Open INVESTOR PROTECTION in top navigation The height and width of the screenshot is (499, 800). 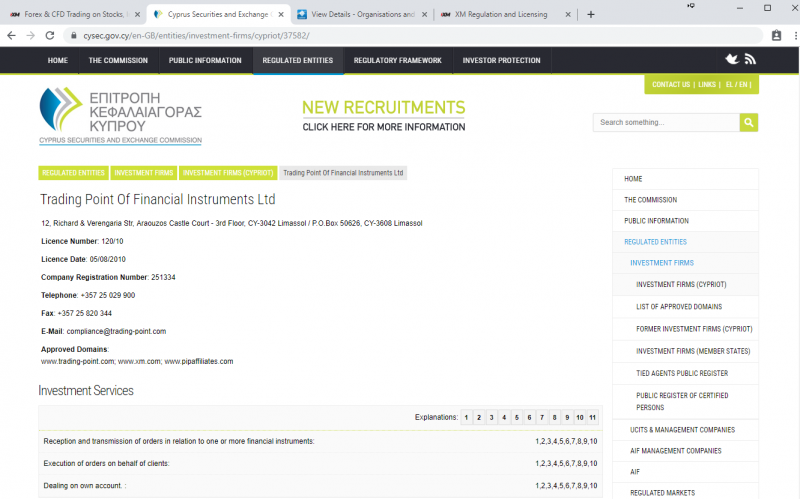pos(502,60)
